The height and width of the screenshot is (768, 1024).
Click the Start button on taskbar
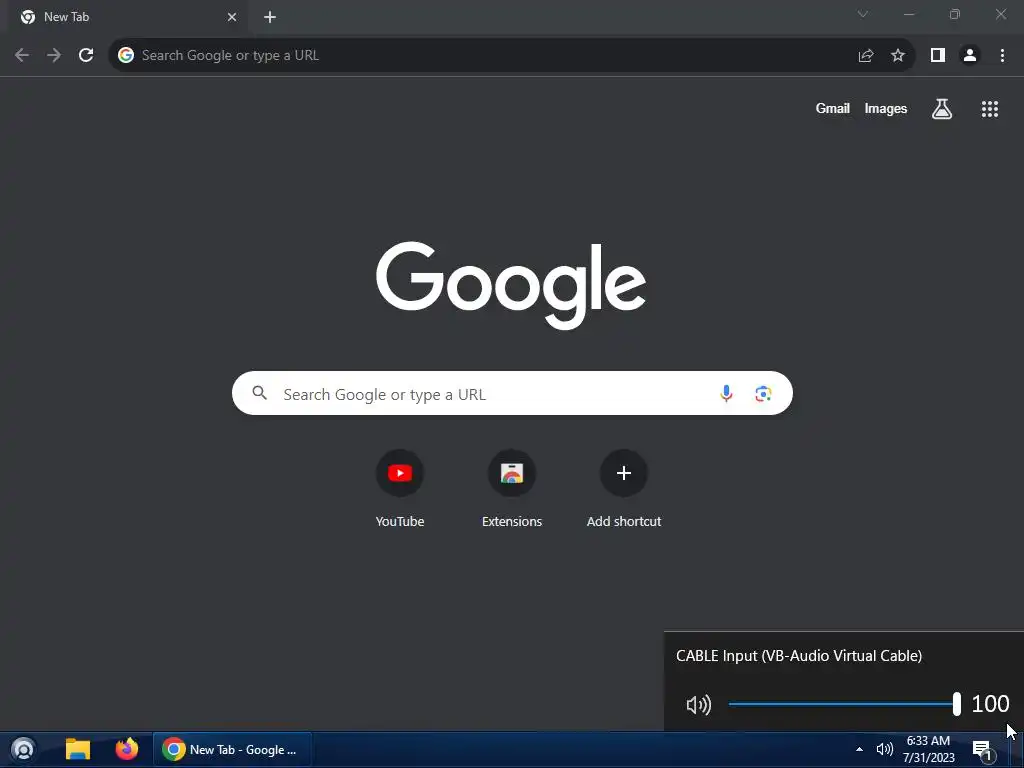(24, 750)
